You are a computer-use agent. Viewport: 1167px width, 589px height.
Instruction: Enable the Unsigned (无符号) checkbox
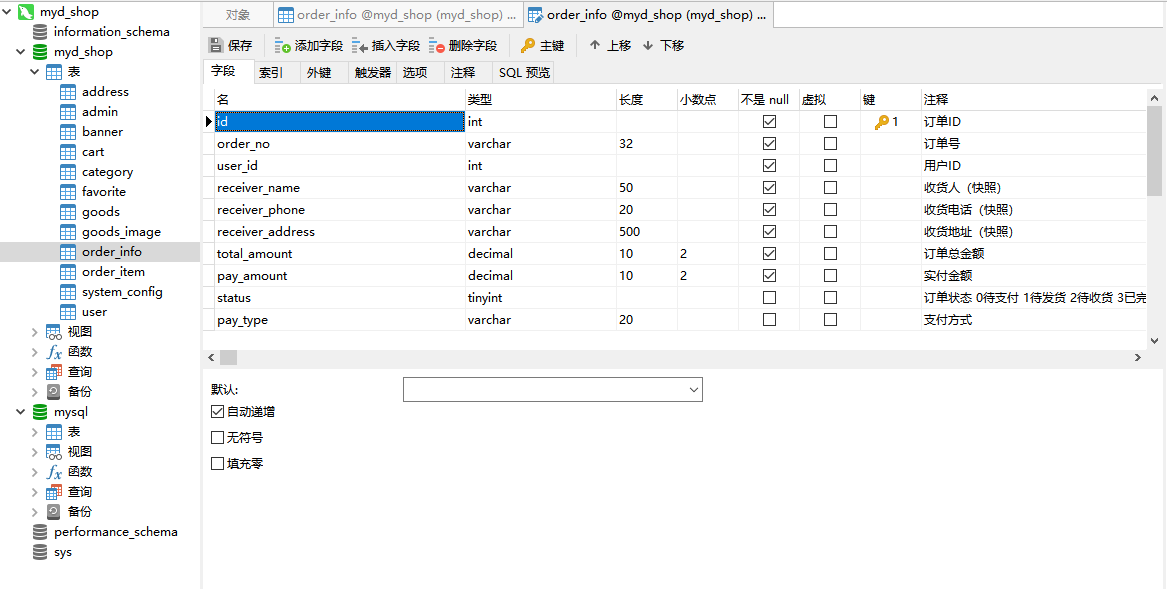point(217,437)
